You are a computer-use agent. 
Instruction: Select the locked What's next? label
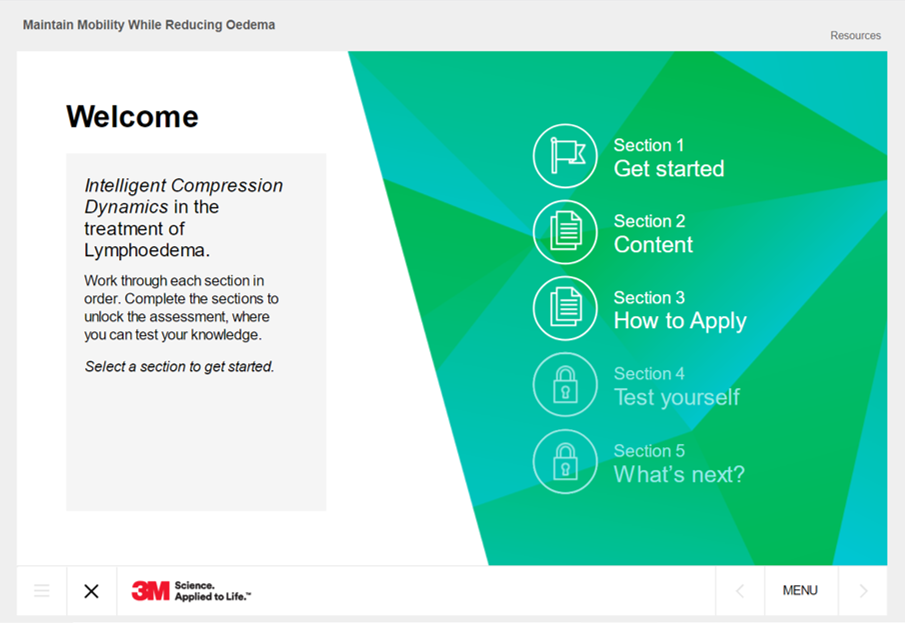tap(679, 475)
